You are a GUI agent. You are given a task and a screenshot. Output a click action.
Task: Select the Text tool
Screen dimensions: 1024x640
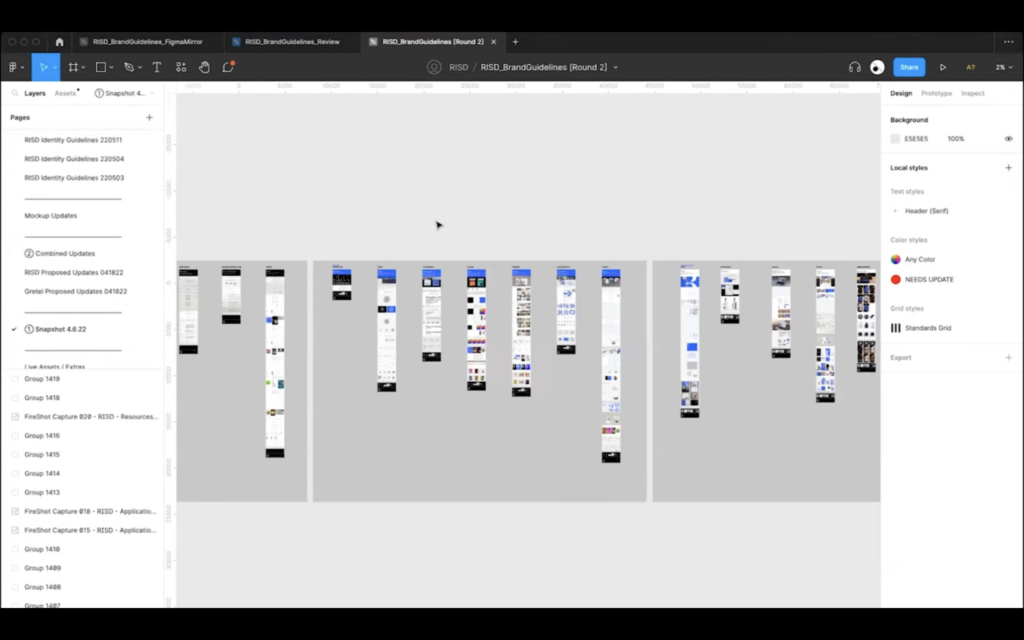point(157,67)
